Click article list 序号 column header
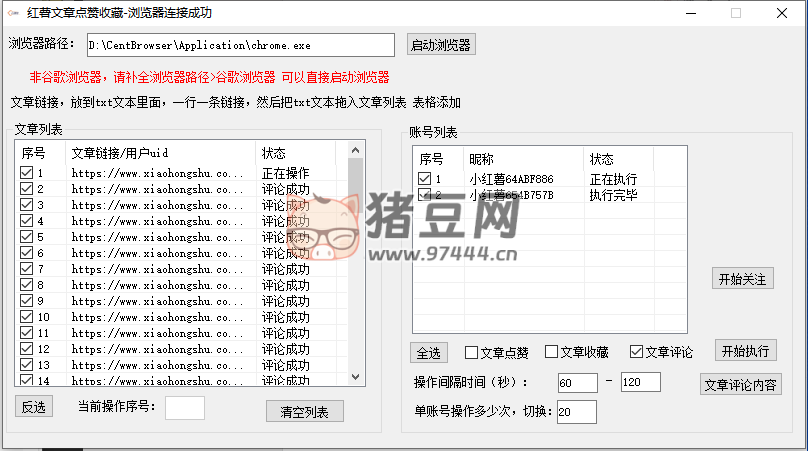Viewport: 808px width, 451px height. click(41, 153)
